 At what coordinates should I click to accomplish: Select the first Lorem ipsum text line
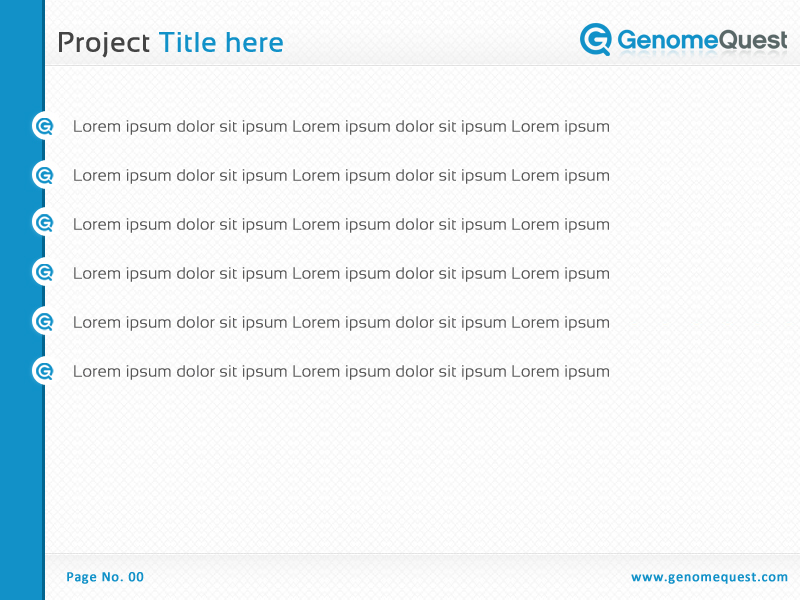[x=341, y=127]
